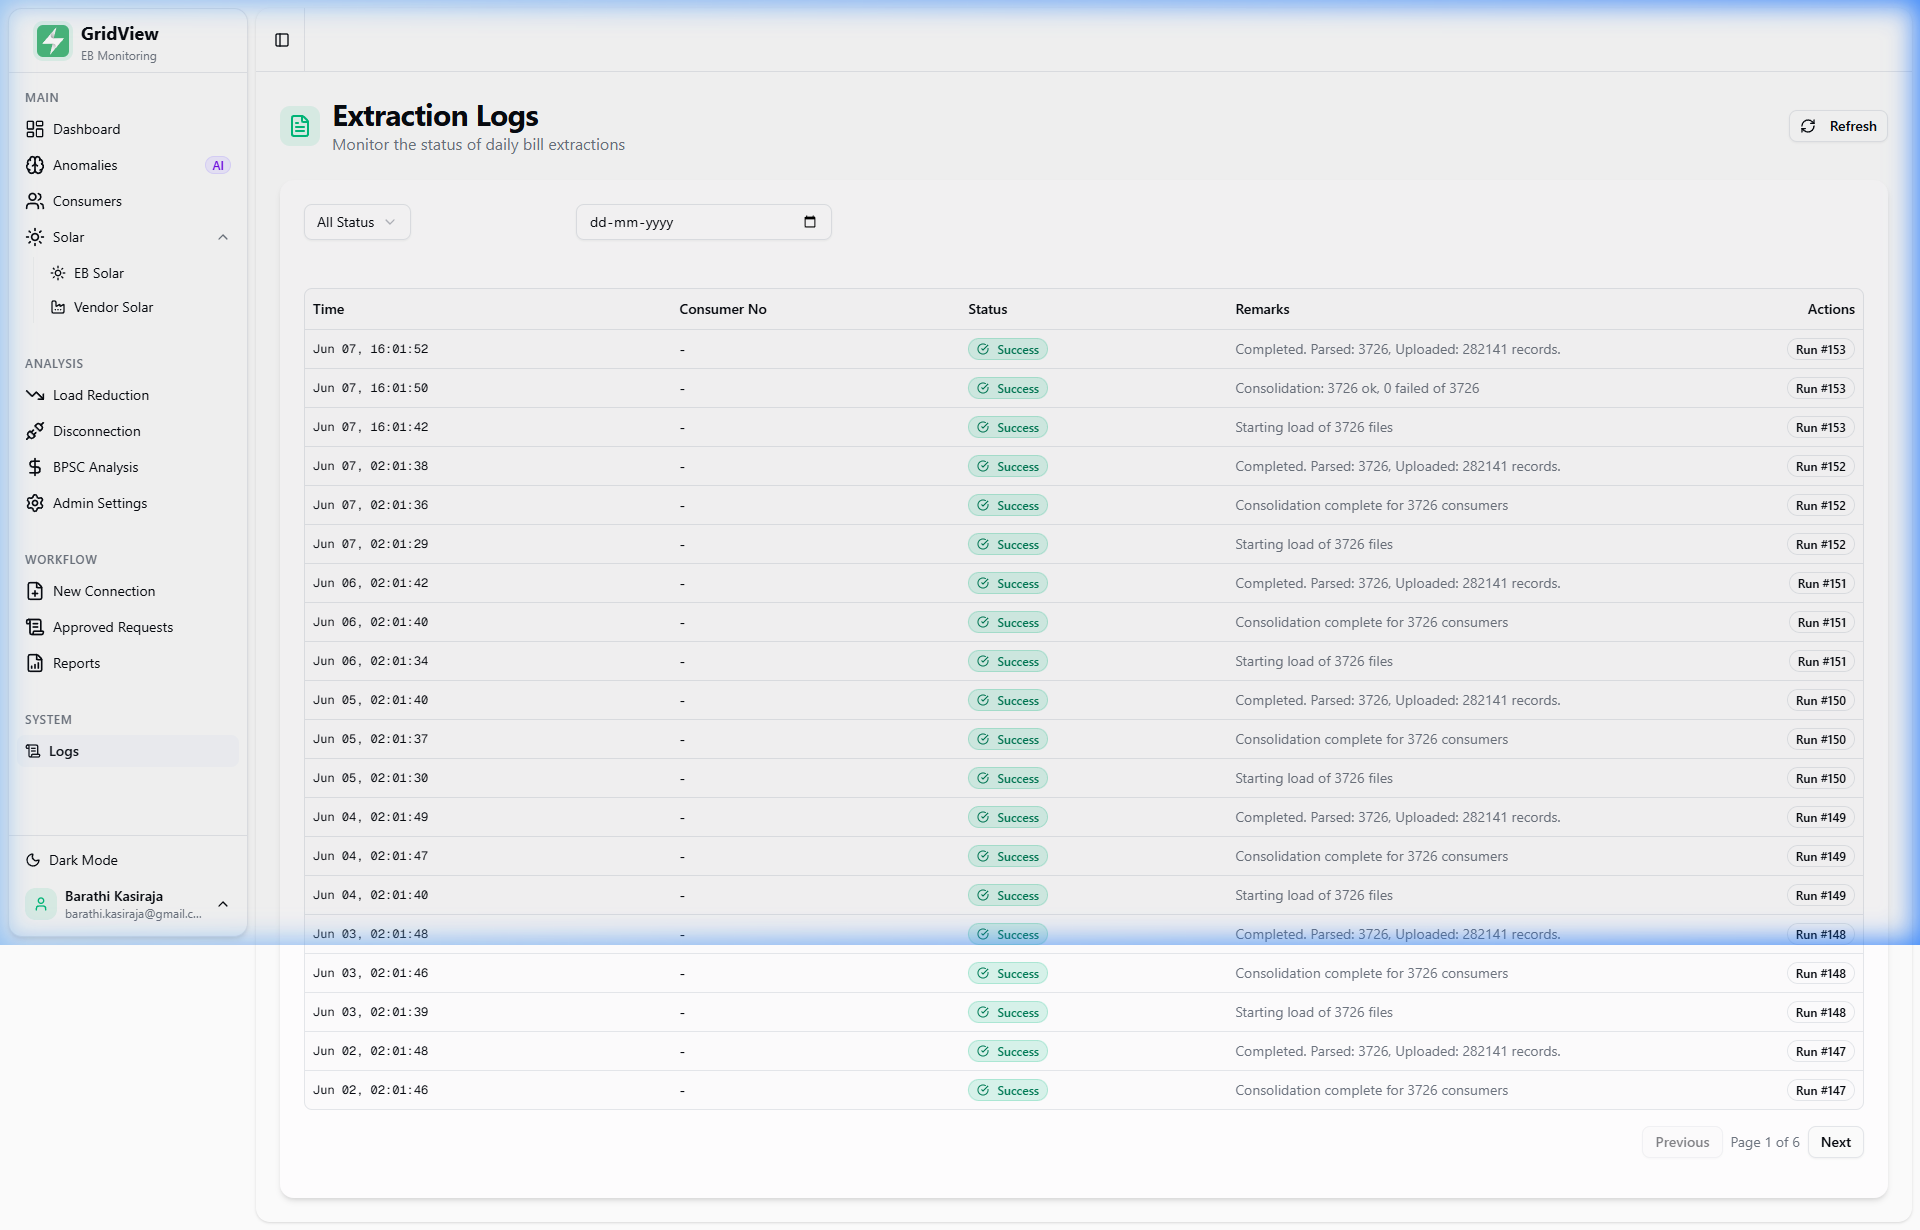The height and width of the screenshot is (1230, 1920).
Task: Click the Approved Requests list icon
Action: pos(35,627)
